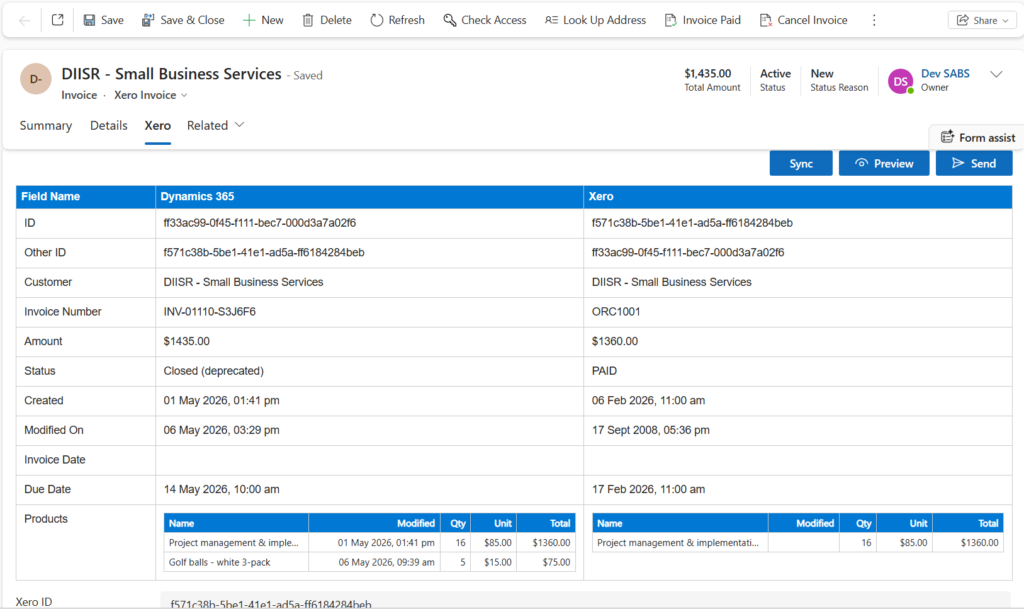Click the Closed (deprecated) status value
The width and height of the screenshot is (1024, 609).
(214, 371)
